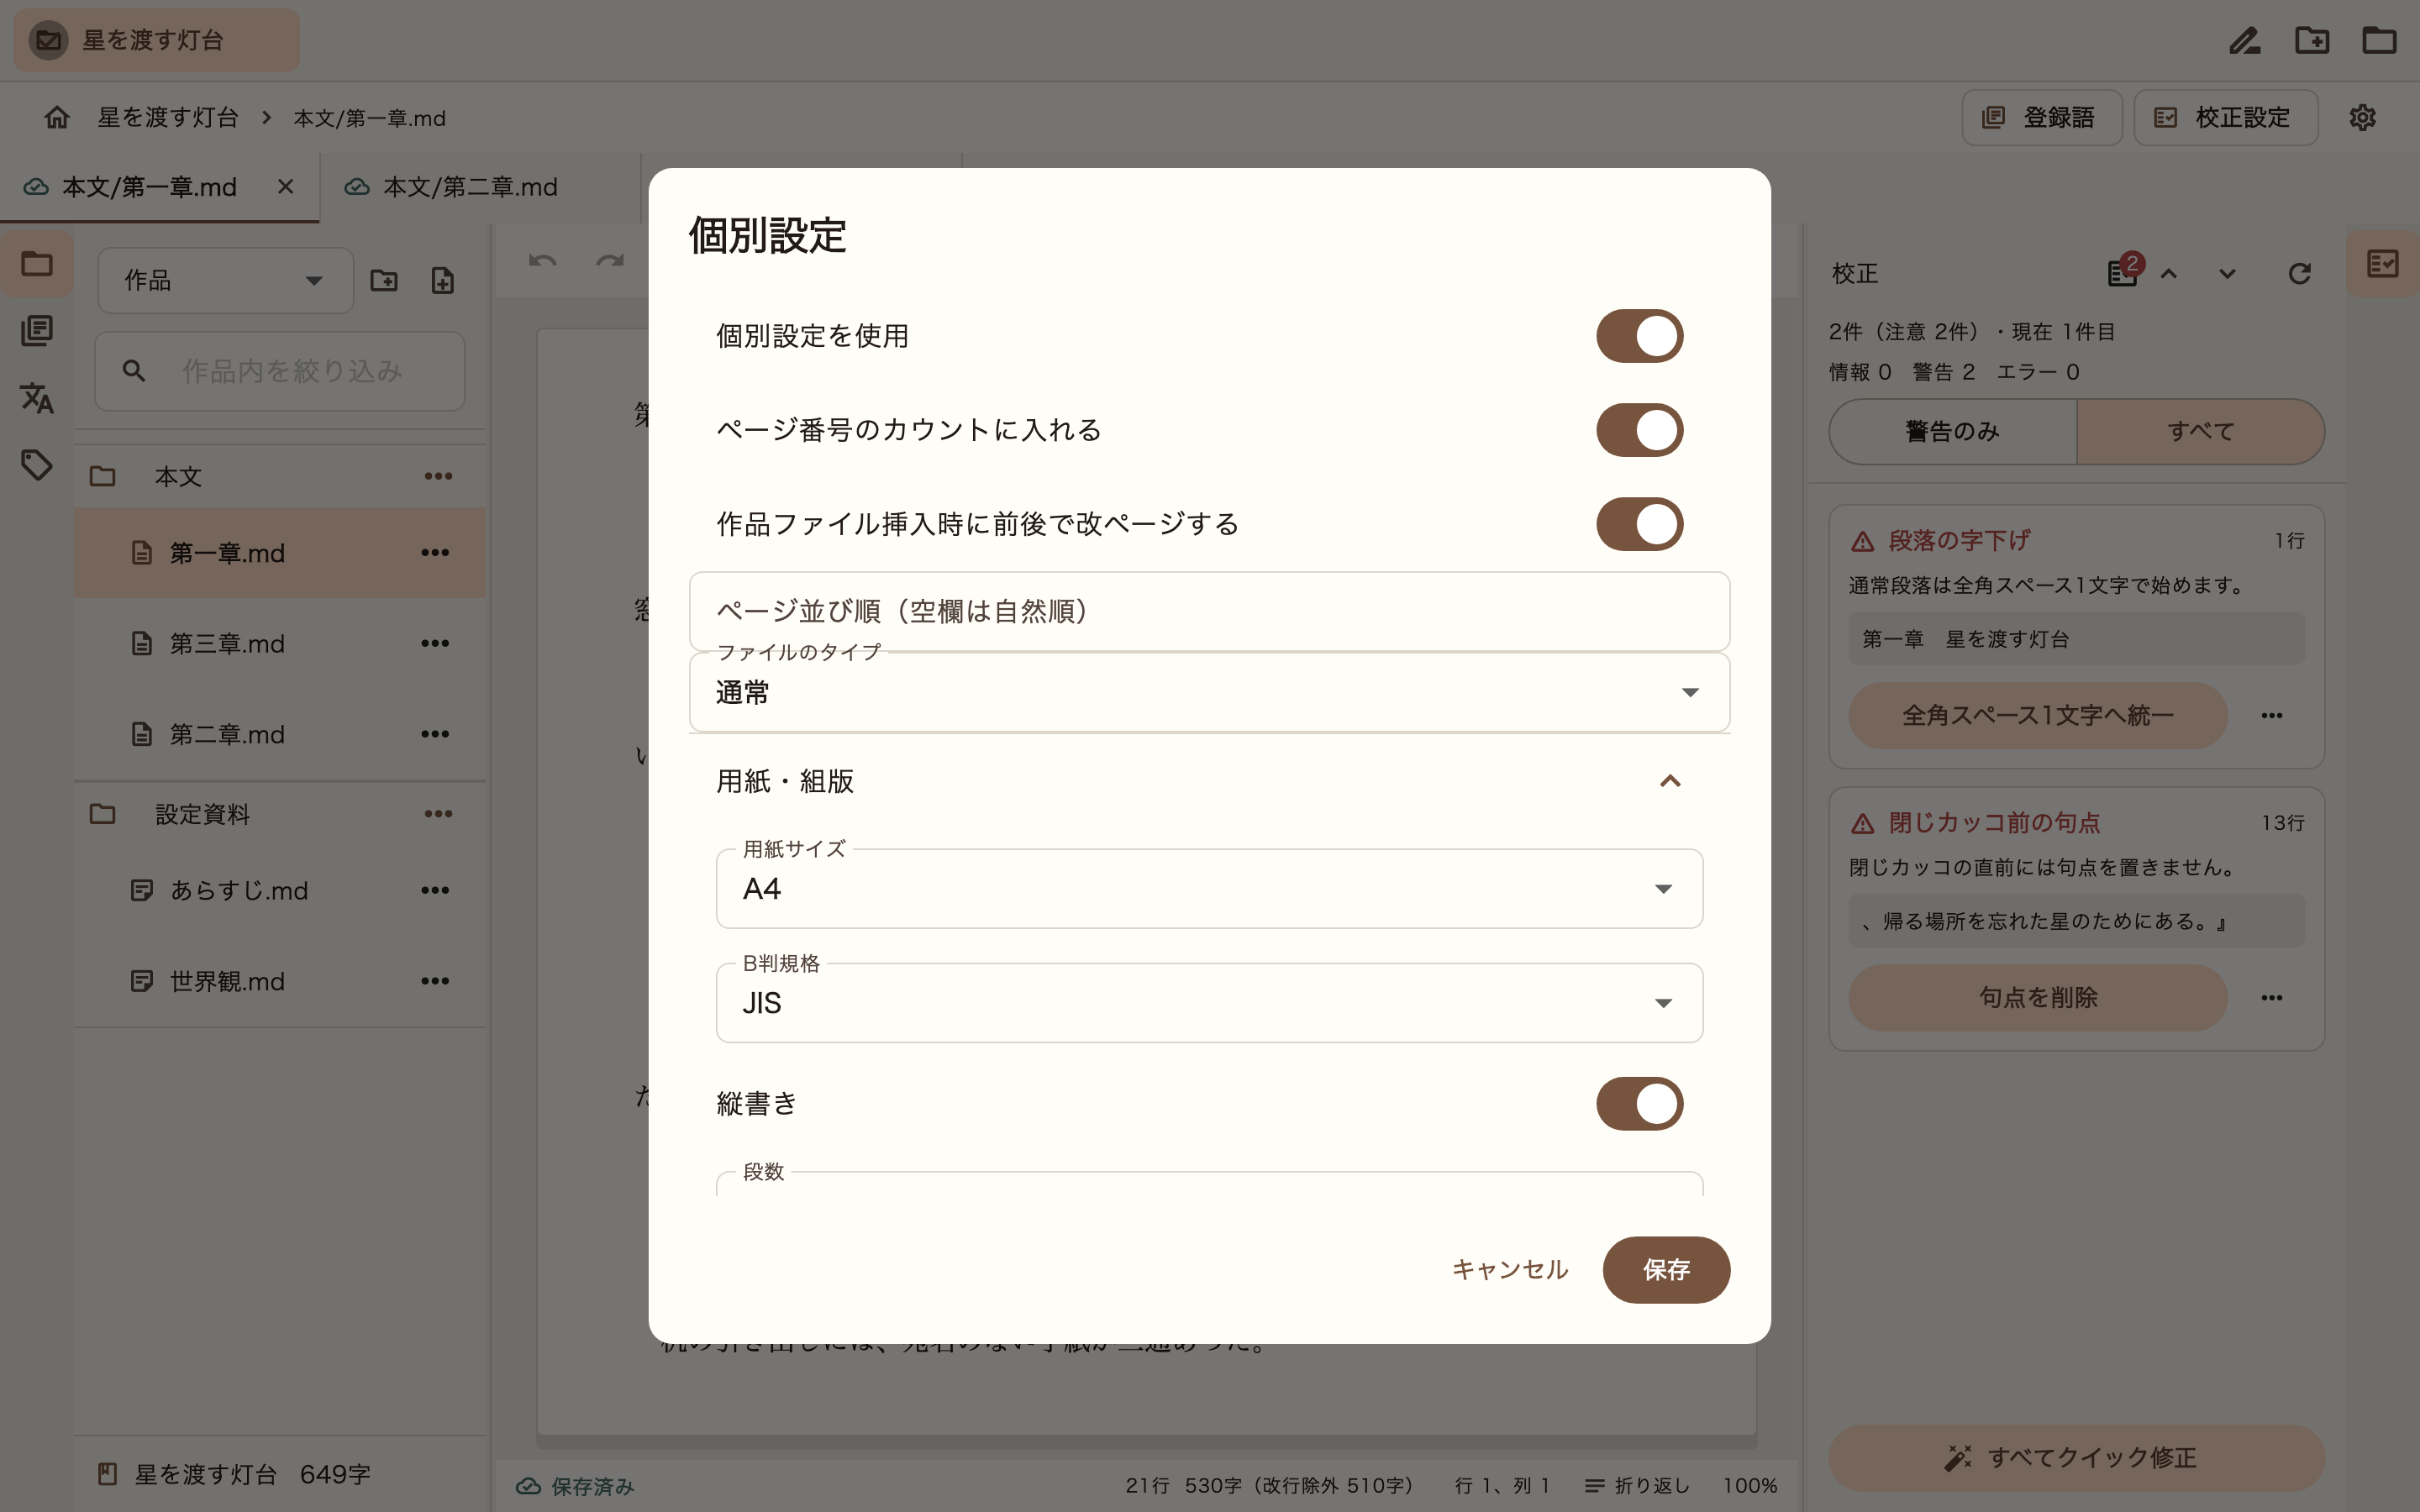Open more options for 世界観.md
Viewport: 2420px width, 1512px height.
[435, 981]
